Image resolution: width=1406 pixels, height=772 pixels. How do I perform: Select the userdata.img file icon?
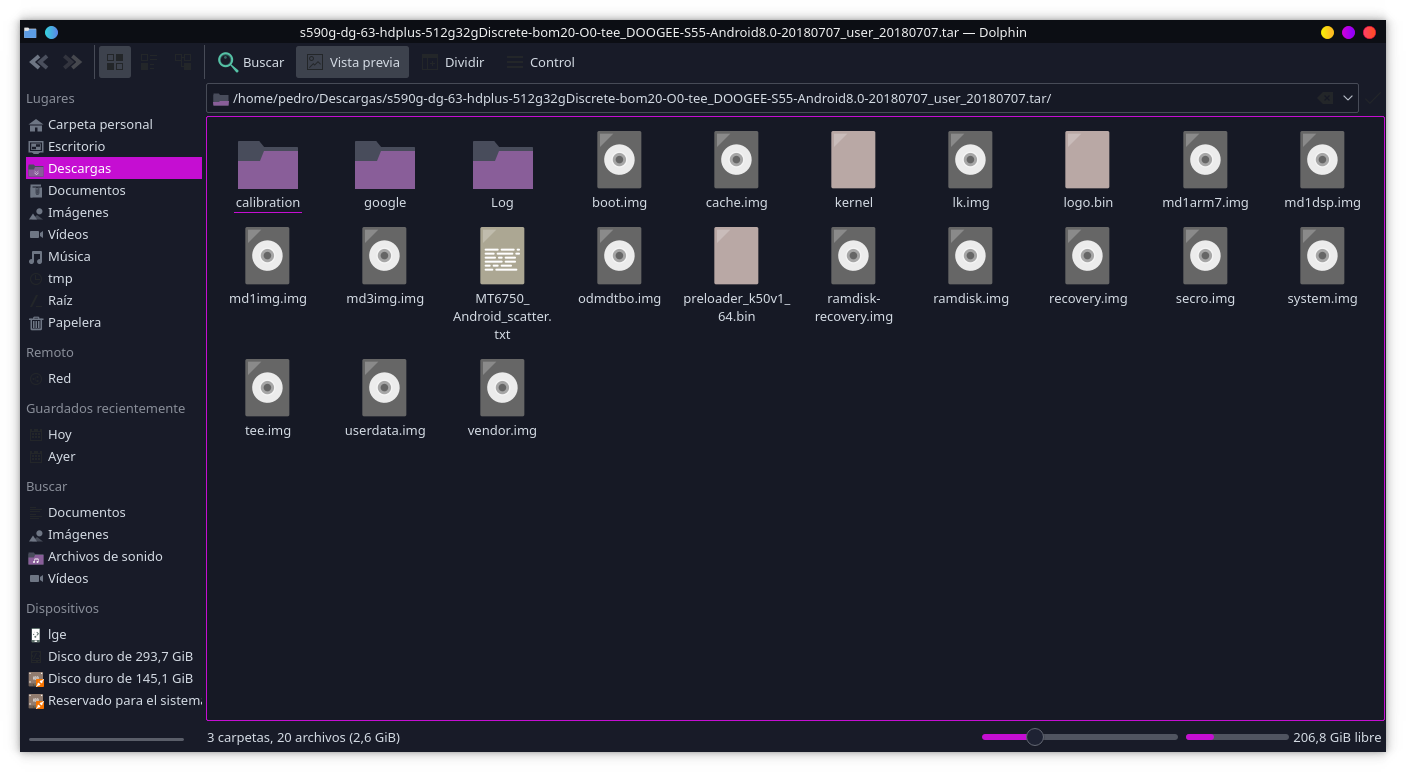coord(385,388)
